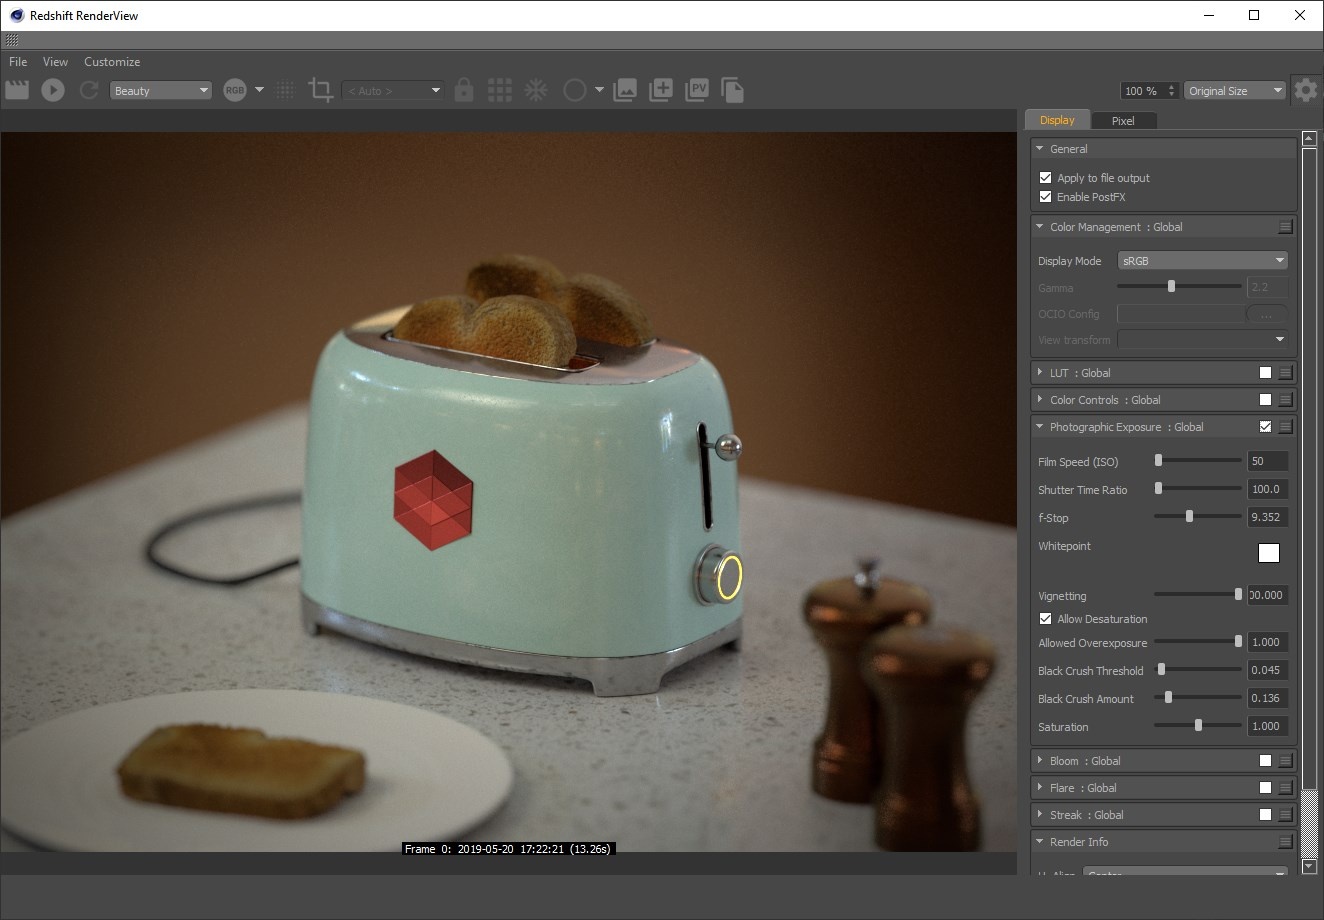Expand the Bloom section

1040,760
